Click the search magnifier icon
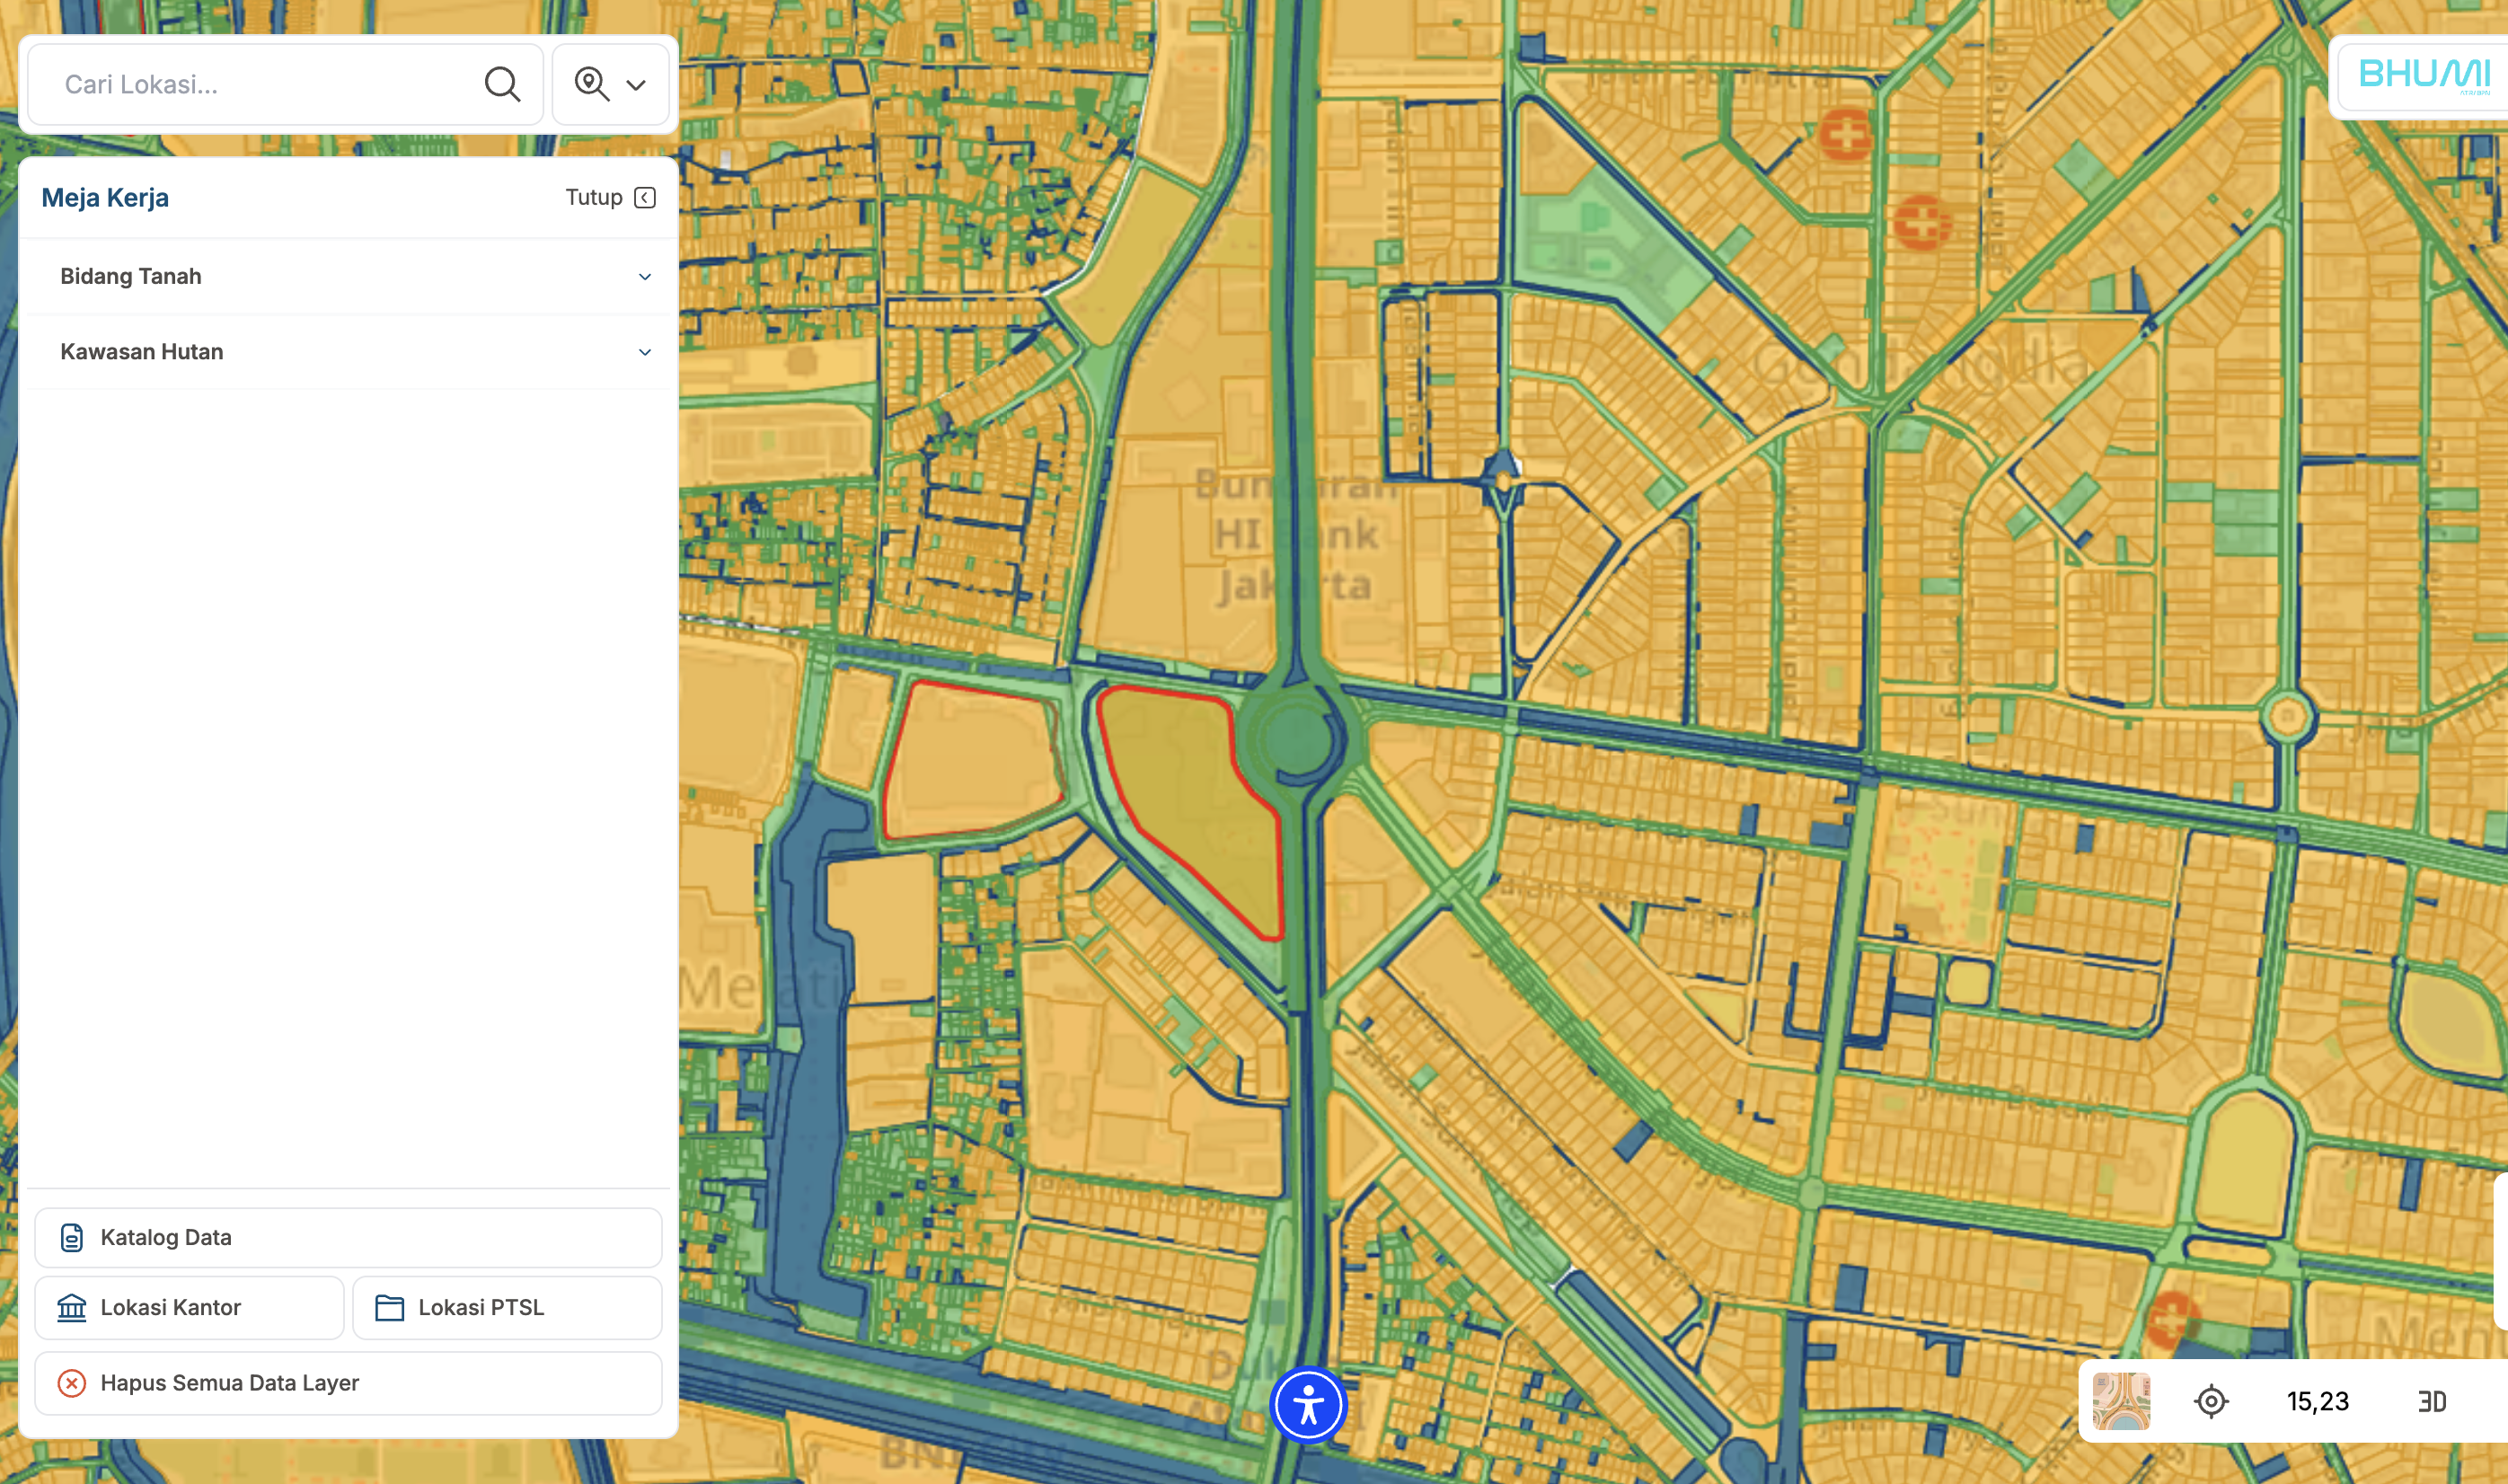This screenshot has height=1484, width=2508. pos(502,85)
